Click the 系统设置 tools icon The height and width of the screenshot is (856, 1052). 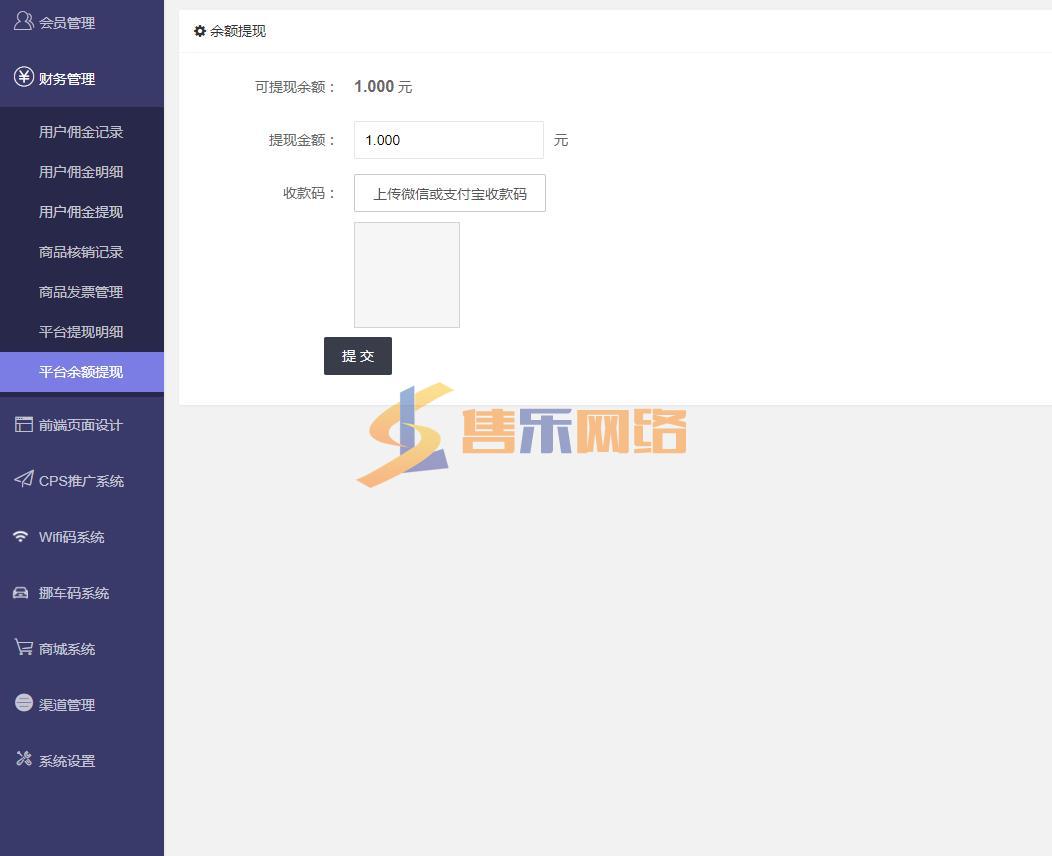pyautogui.click(x=23, y=759)
